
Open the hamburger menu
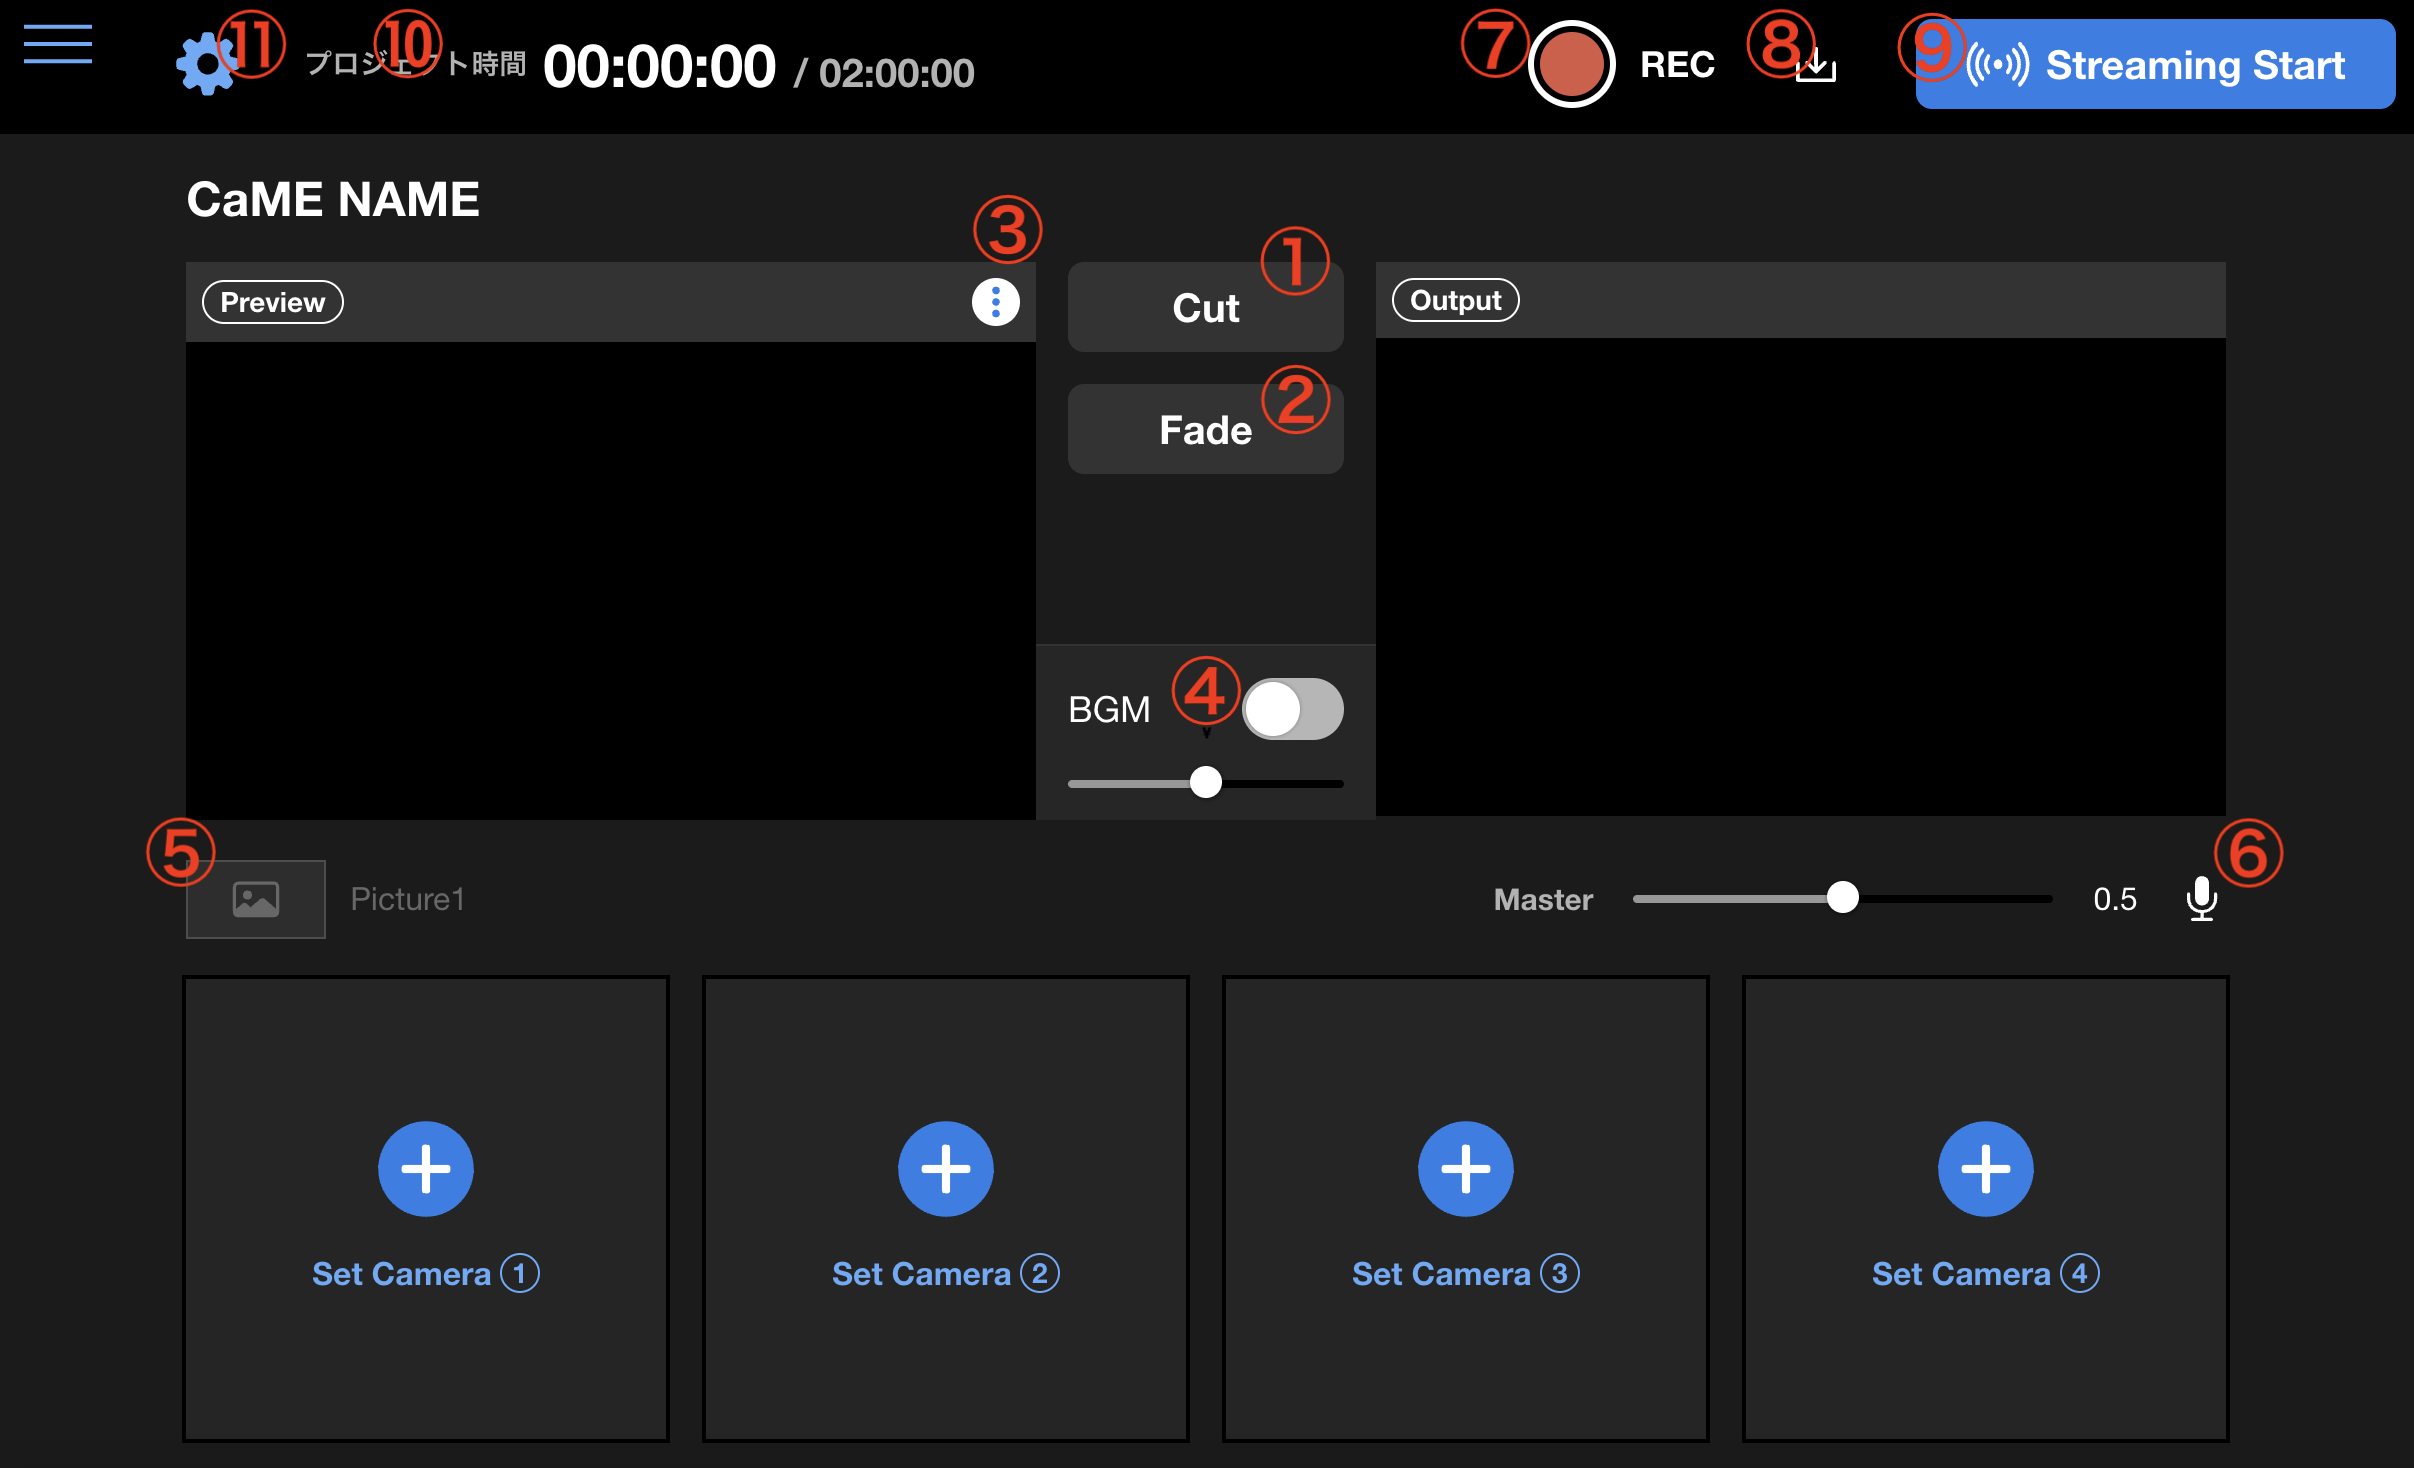pos(58,45)
